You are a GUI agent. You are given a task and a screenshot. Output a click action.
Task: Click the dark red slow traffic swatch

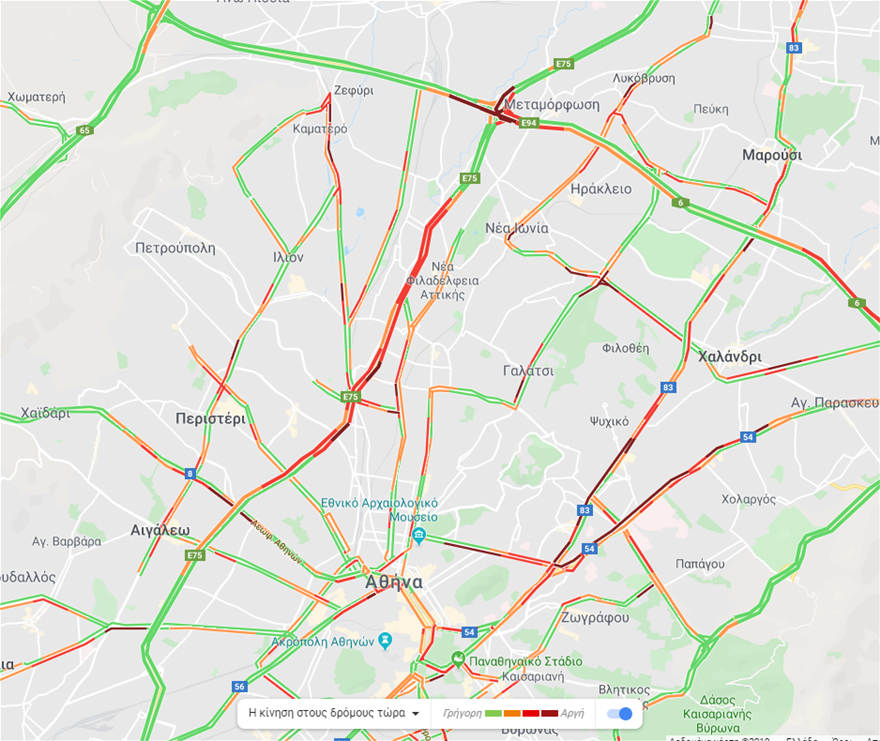pos(549,713)
